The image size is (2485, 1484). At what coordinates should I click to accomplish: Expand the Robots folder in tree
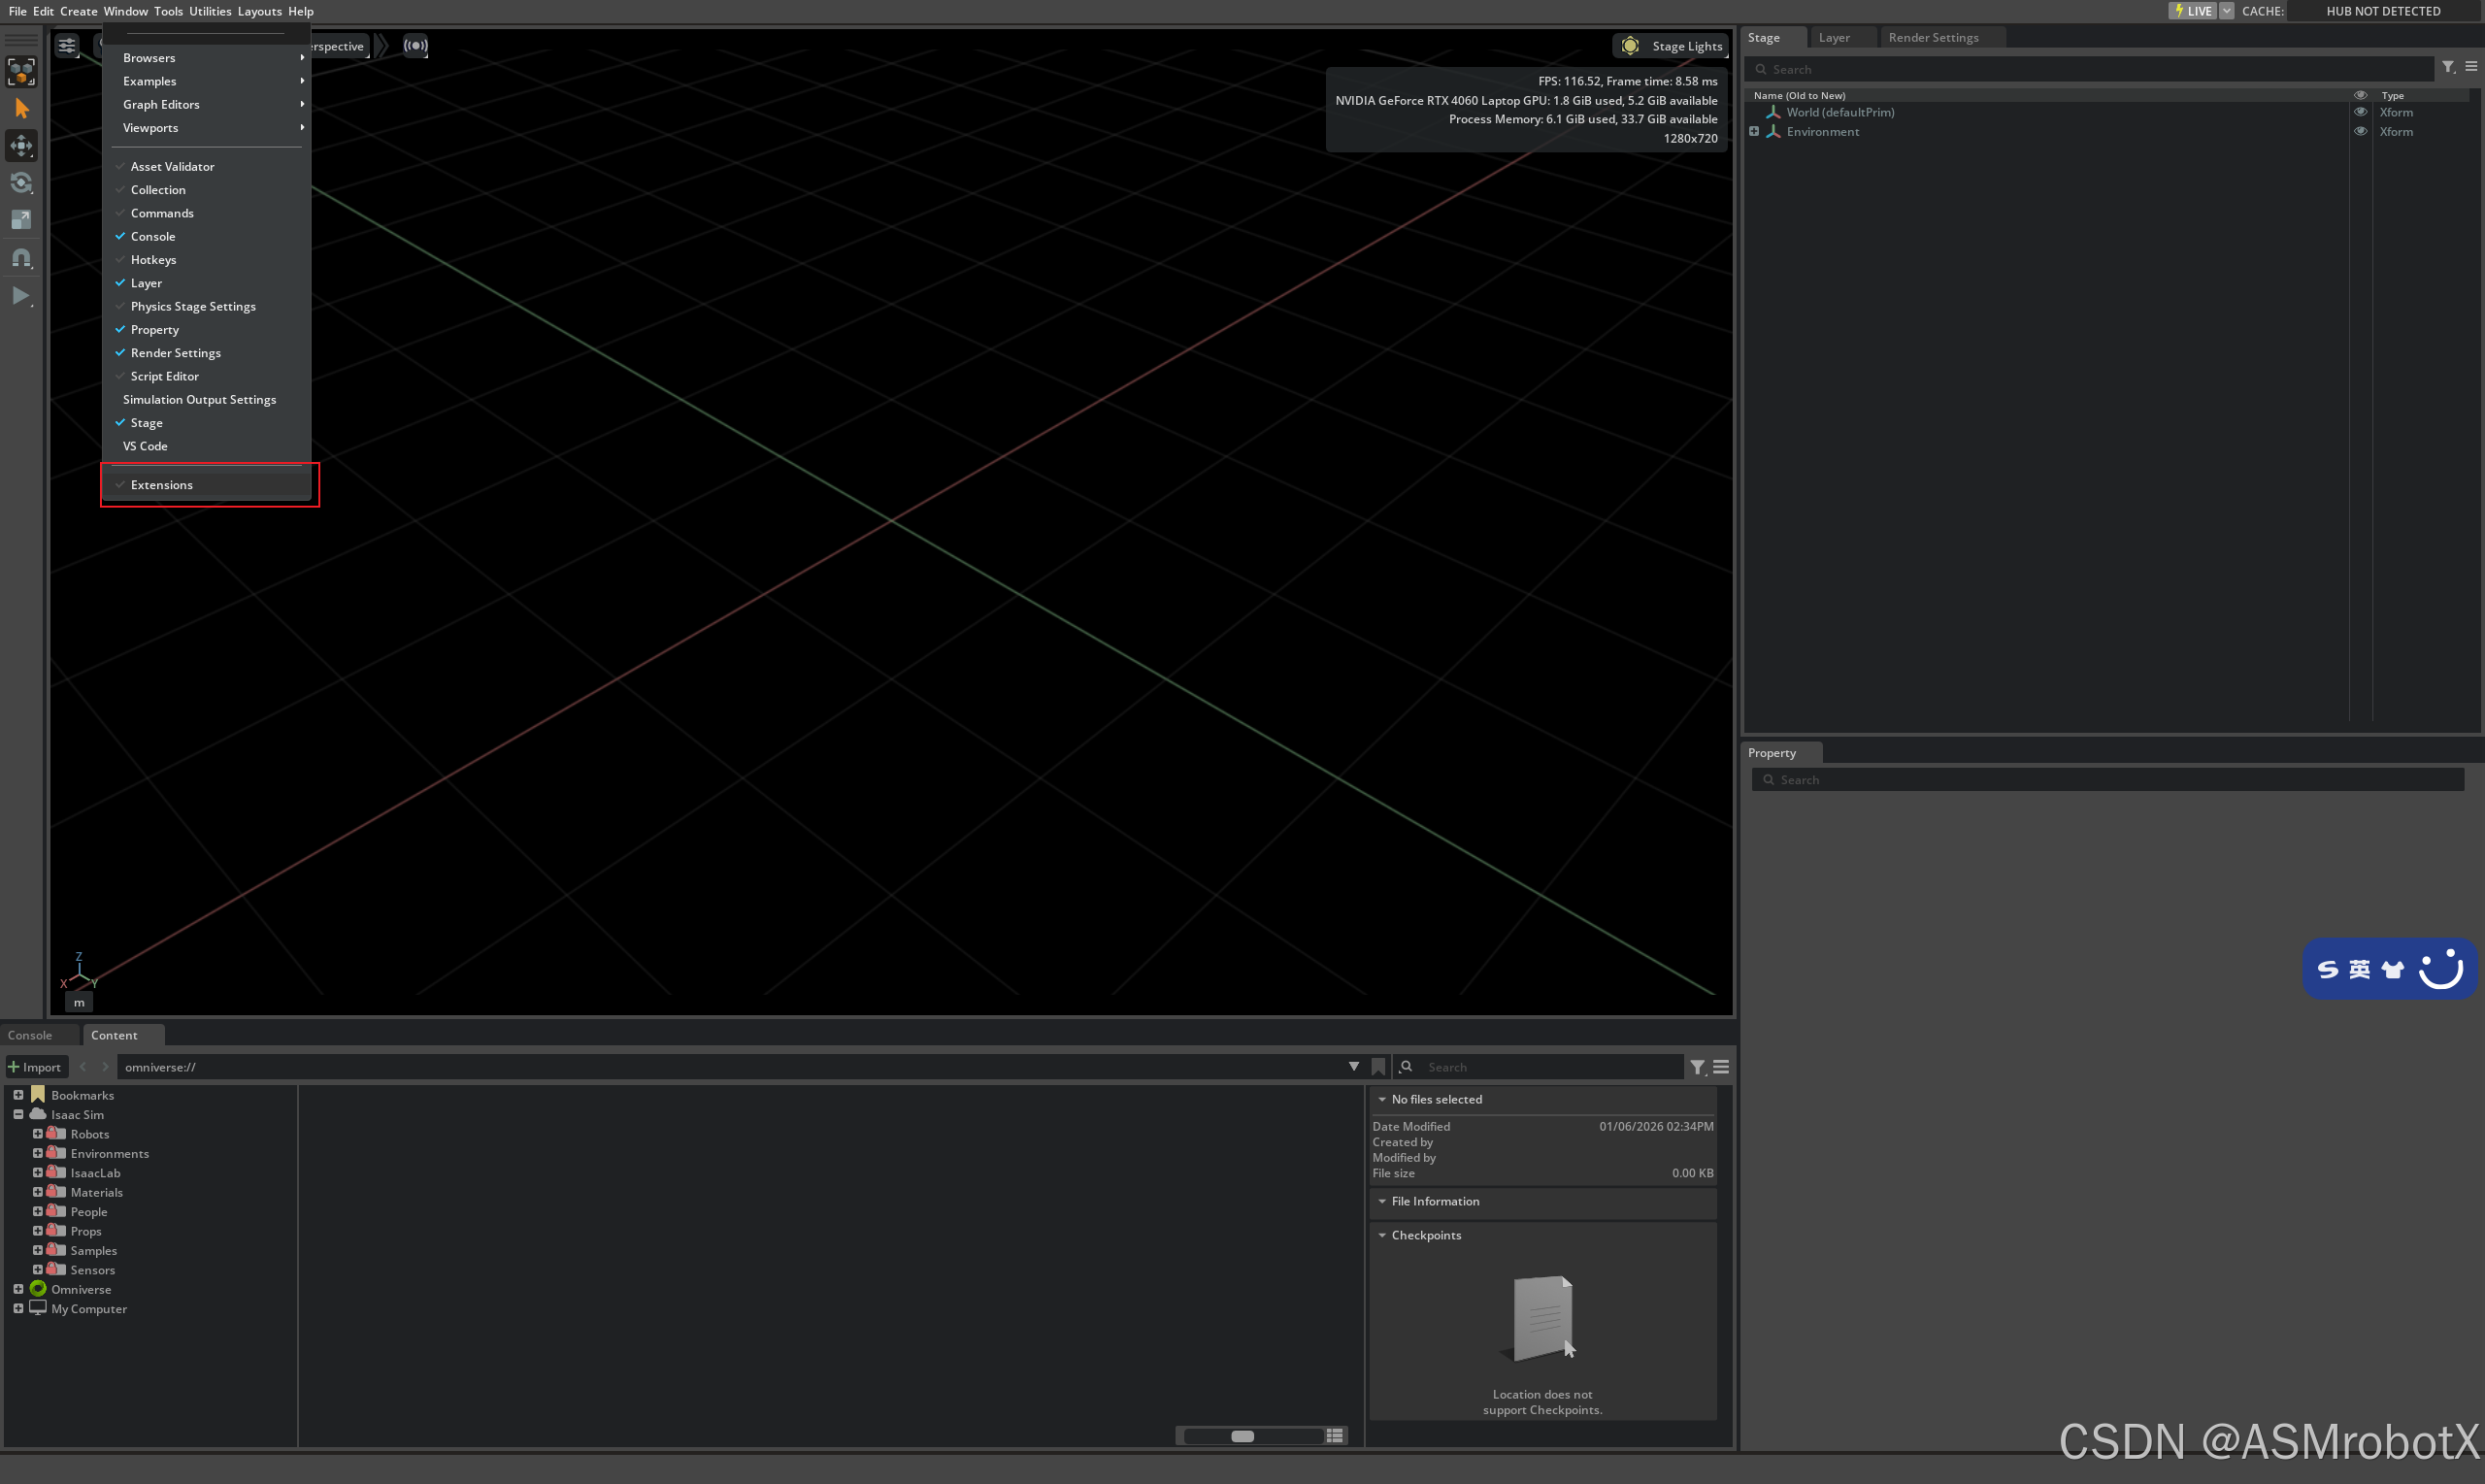click(x=37, y=1134)
